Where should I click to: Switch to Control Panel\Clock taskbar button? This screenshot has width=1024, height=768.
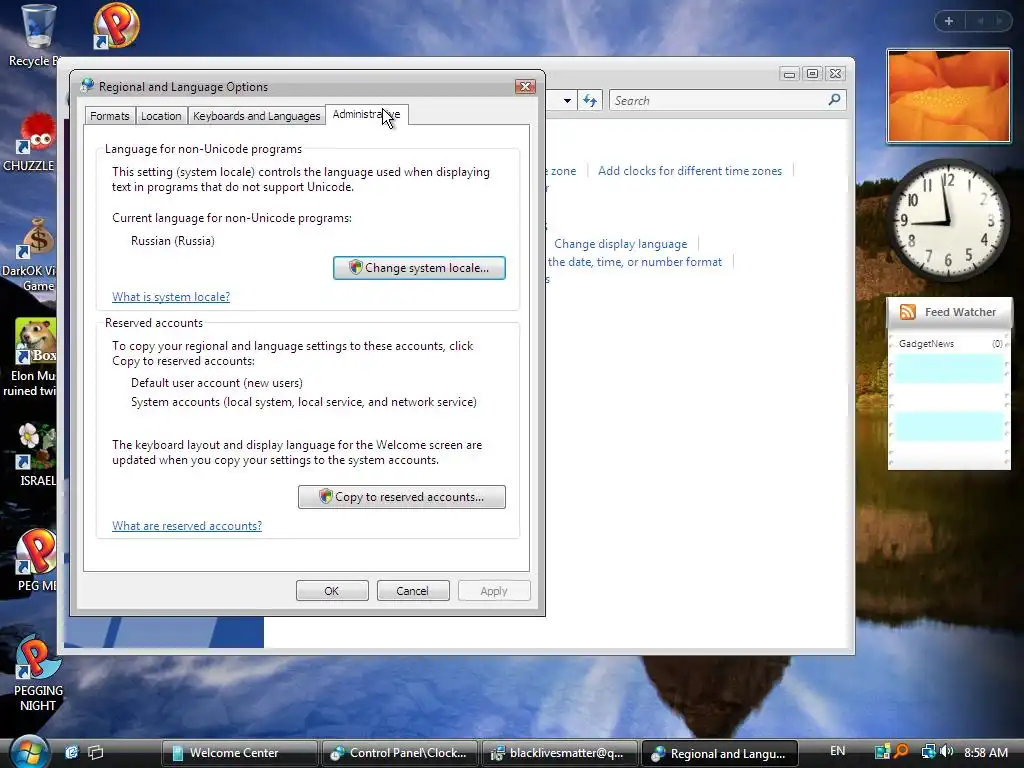click(400, 753)
